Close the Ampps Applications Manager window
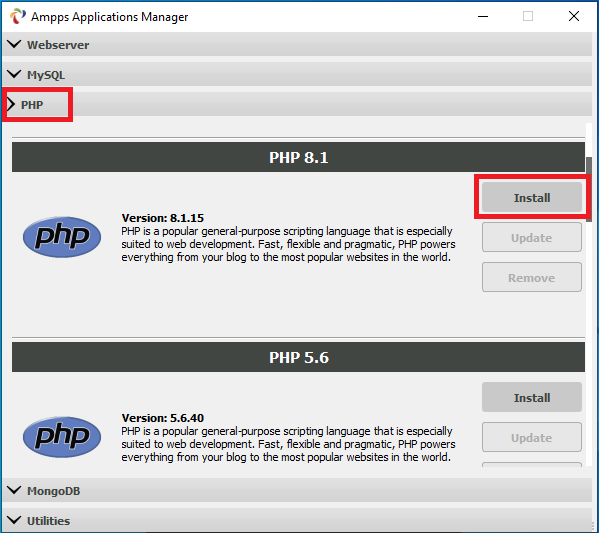This screenshot has width=599, height=533. click(574, 16)
